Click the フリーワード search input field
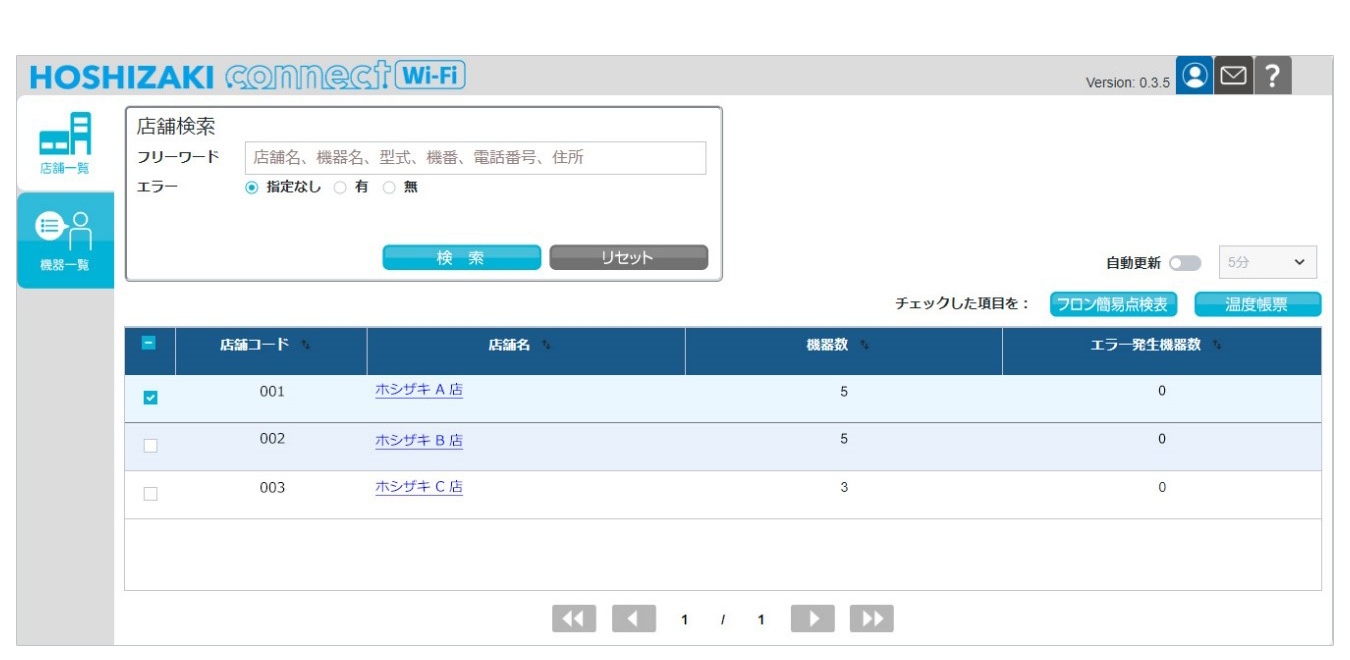 click(x=475, y=158)
